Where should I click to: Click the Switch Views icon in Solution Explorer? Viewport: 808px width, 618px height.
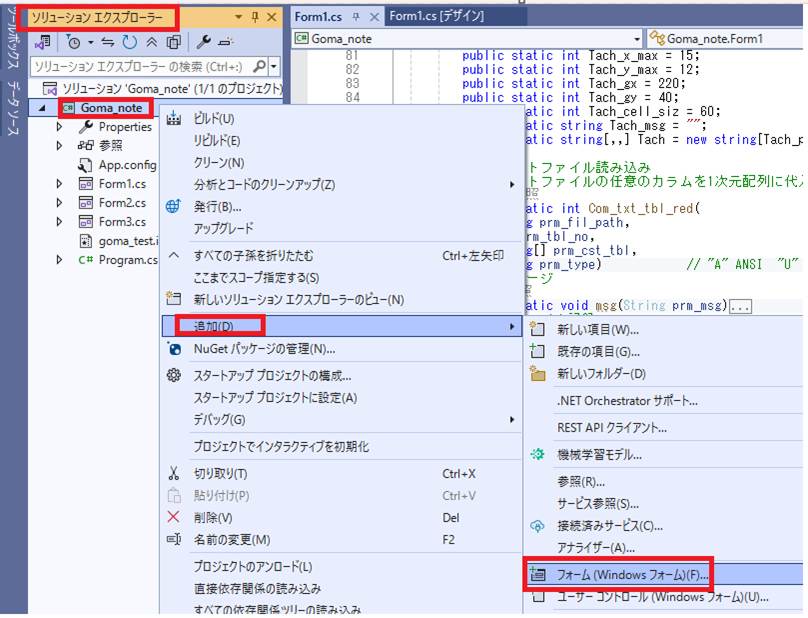[43, 42]
